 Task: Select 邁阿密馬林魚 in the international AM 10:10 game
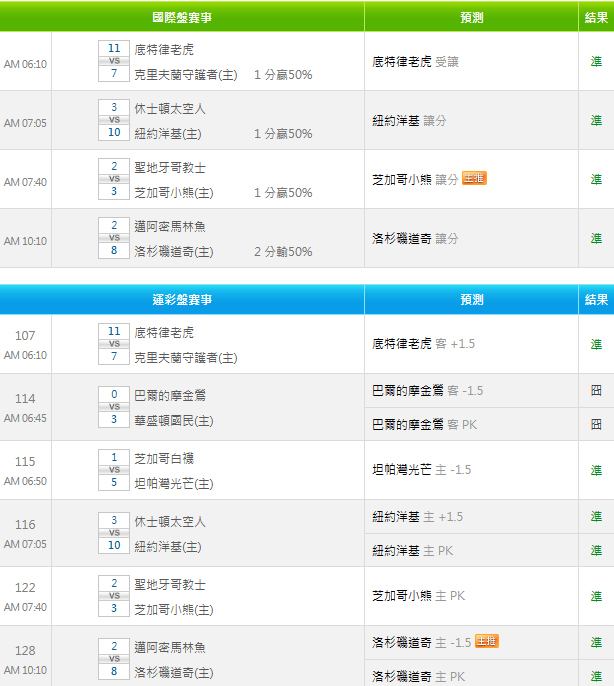170,227
